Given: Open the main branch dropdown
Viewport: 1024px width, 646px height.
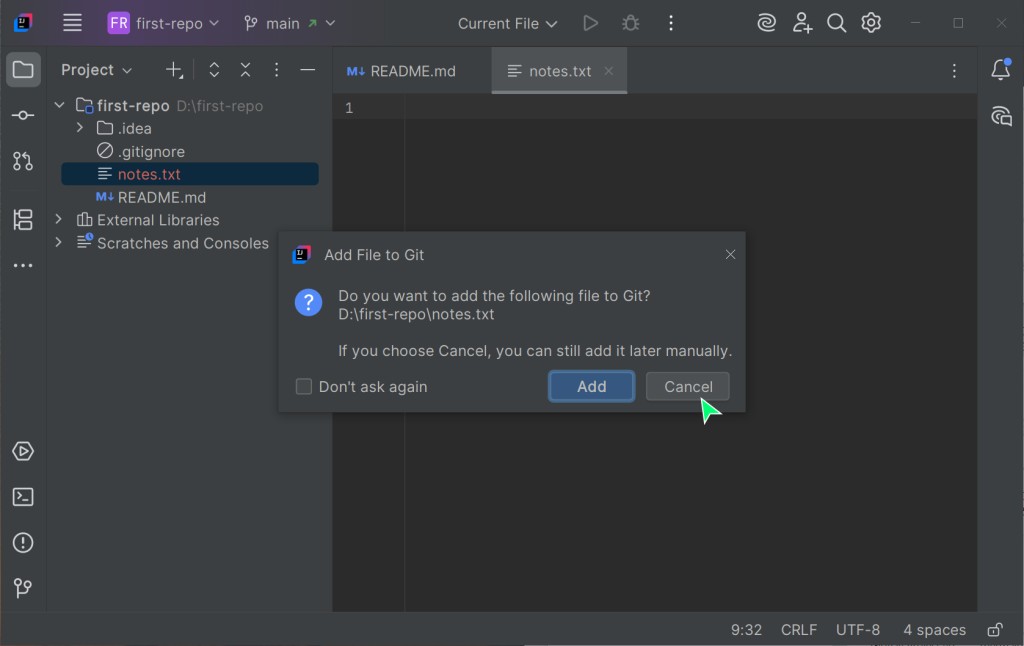Looking at the screenshot, I should (x=289, y=24).
